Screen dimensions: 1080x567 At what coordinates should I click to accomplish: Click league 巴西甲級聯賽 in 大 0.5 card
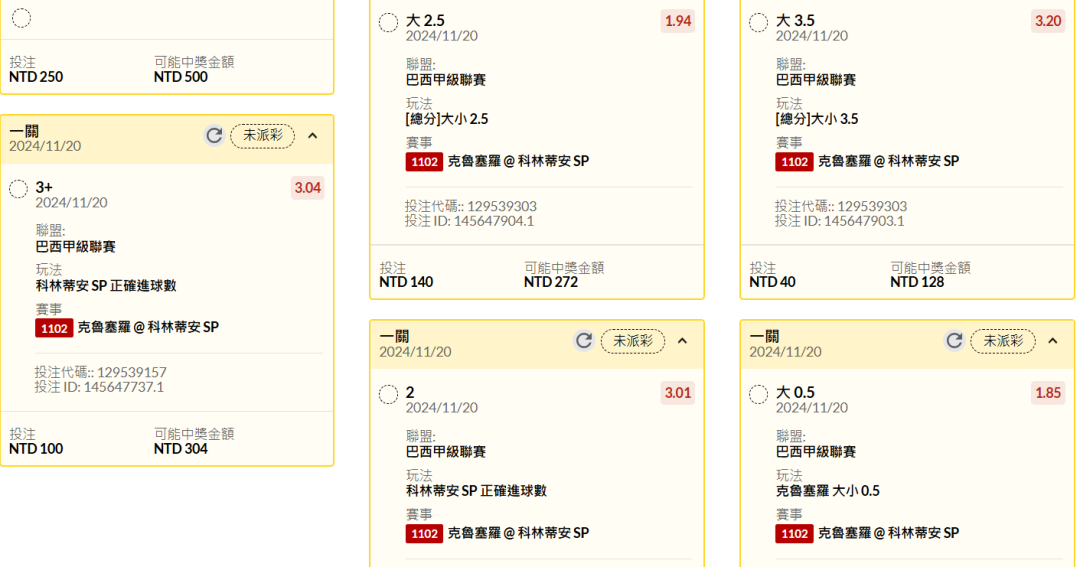pyautogui.click(x=816, y=452)
